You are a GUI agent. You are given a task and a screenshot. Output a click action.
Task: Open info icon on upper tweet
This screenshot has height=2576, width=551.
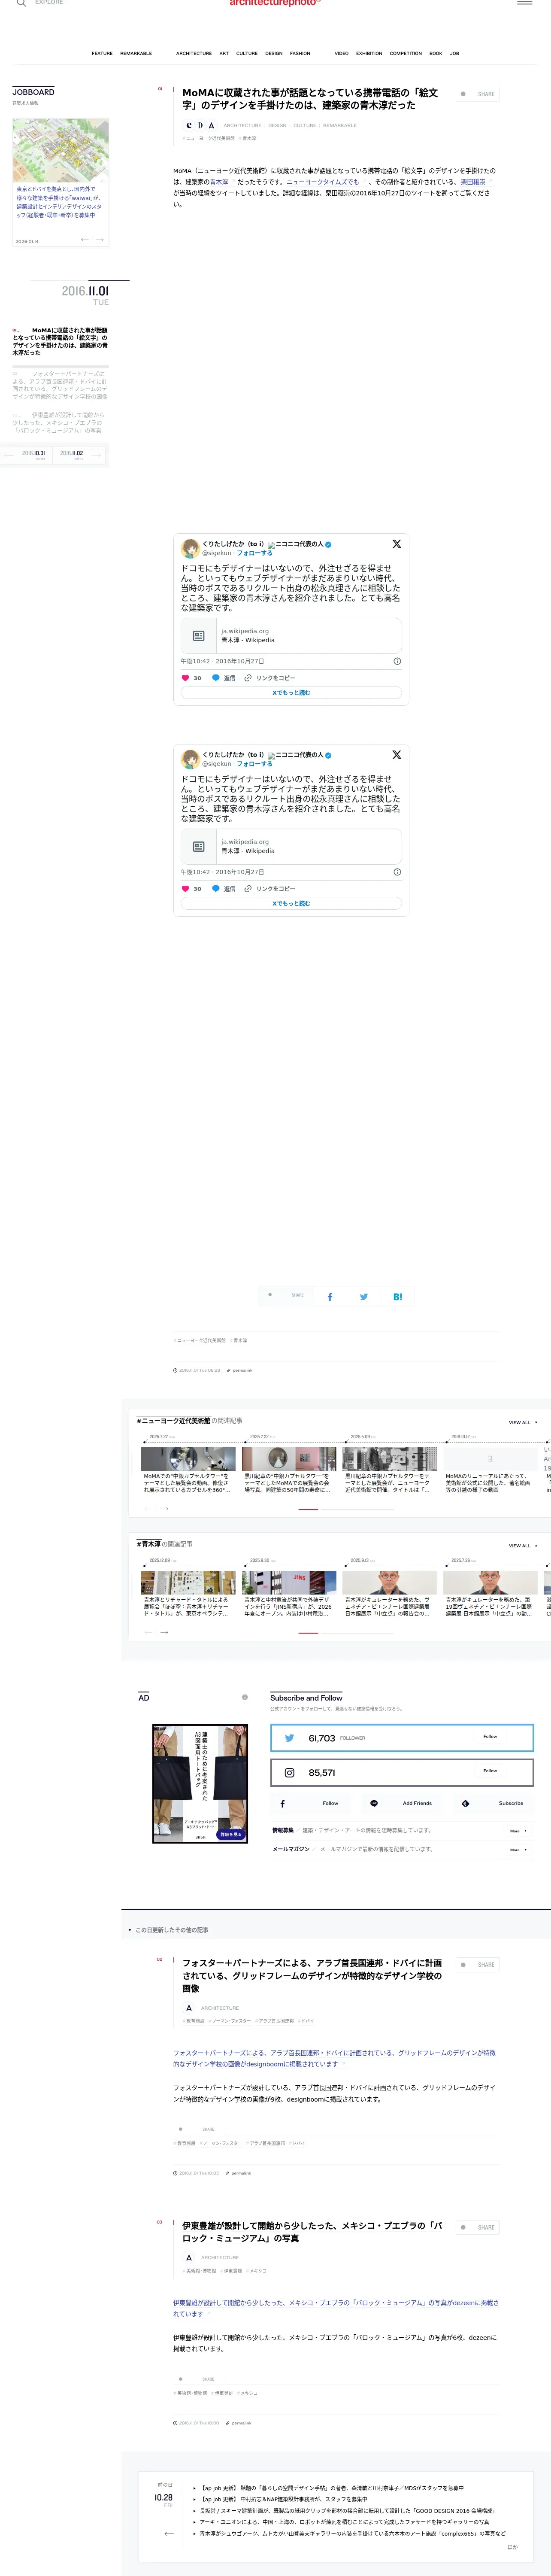pos(397,661)
